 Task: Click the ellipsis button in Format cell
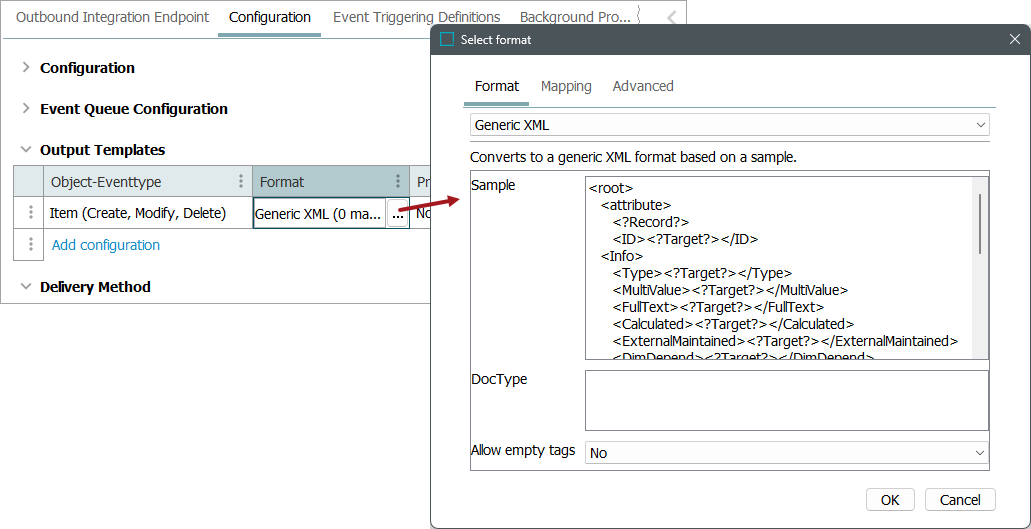click(397, 214)
